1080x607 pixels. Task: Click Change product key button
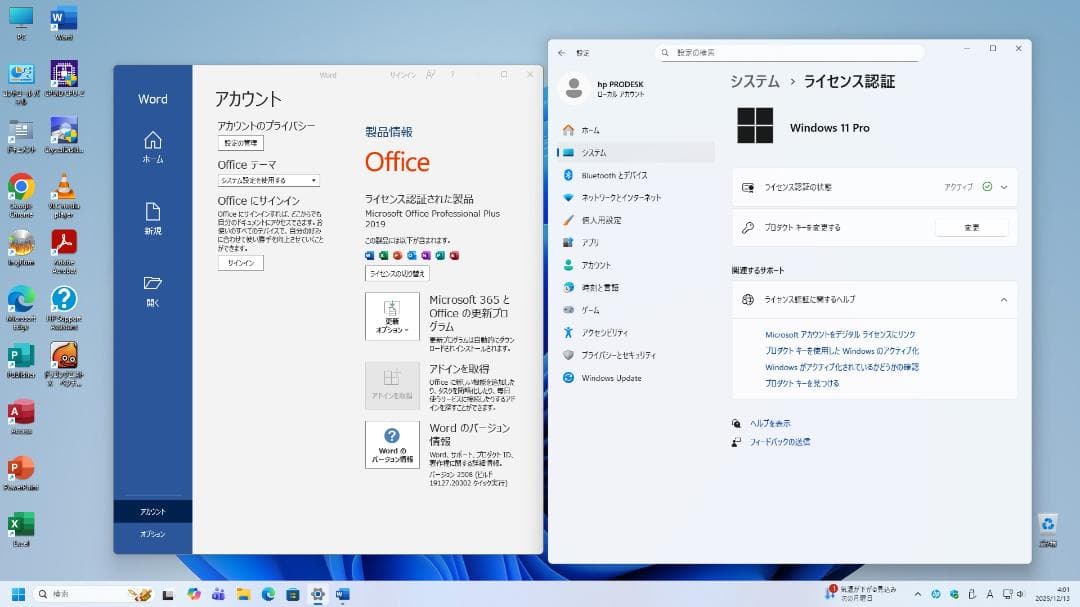(x=971, y=227)
